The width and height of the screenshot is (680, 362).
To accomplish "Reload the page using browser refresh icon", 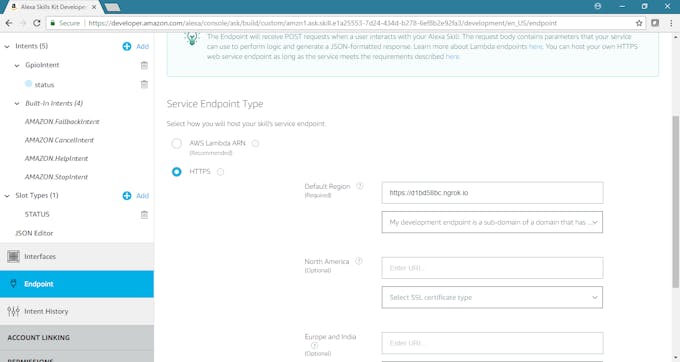I will (37, 23).
